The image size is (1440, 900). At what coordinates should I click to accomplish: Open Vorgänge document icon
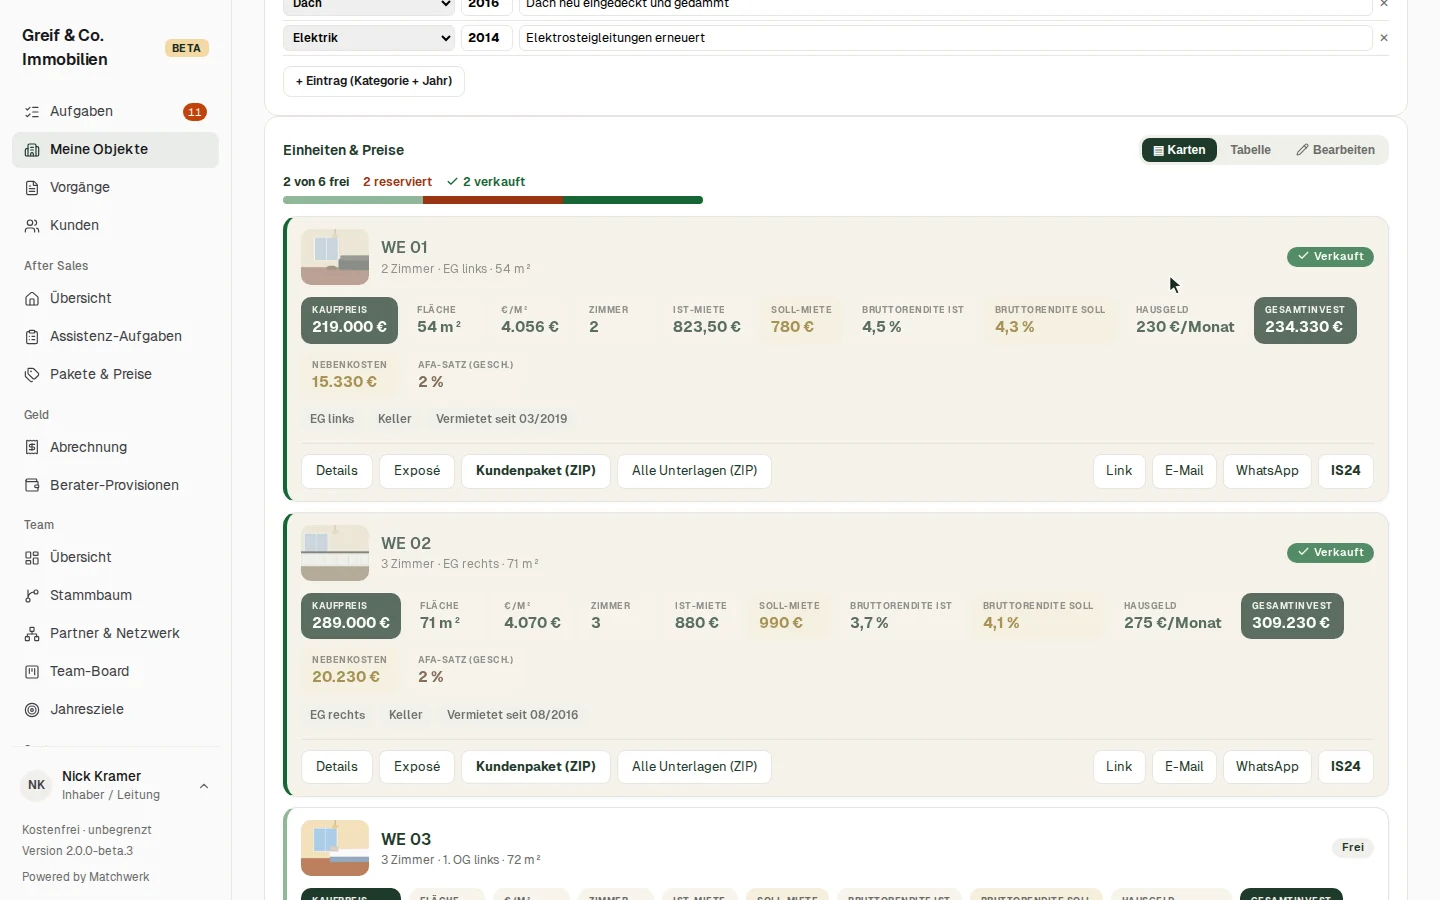click(32, 188)
